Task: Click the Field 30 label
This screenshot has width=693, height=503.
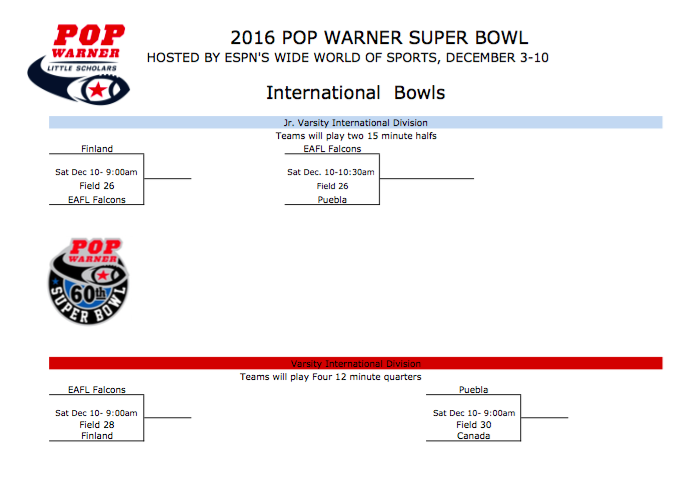Action: tap(474, 425)
